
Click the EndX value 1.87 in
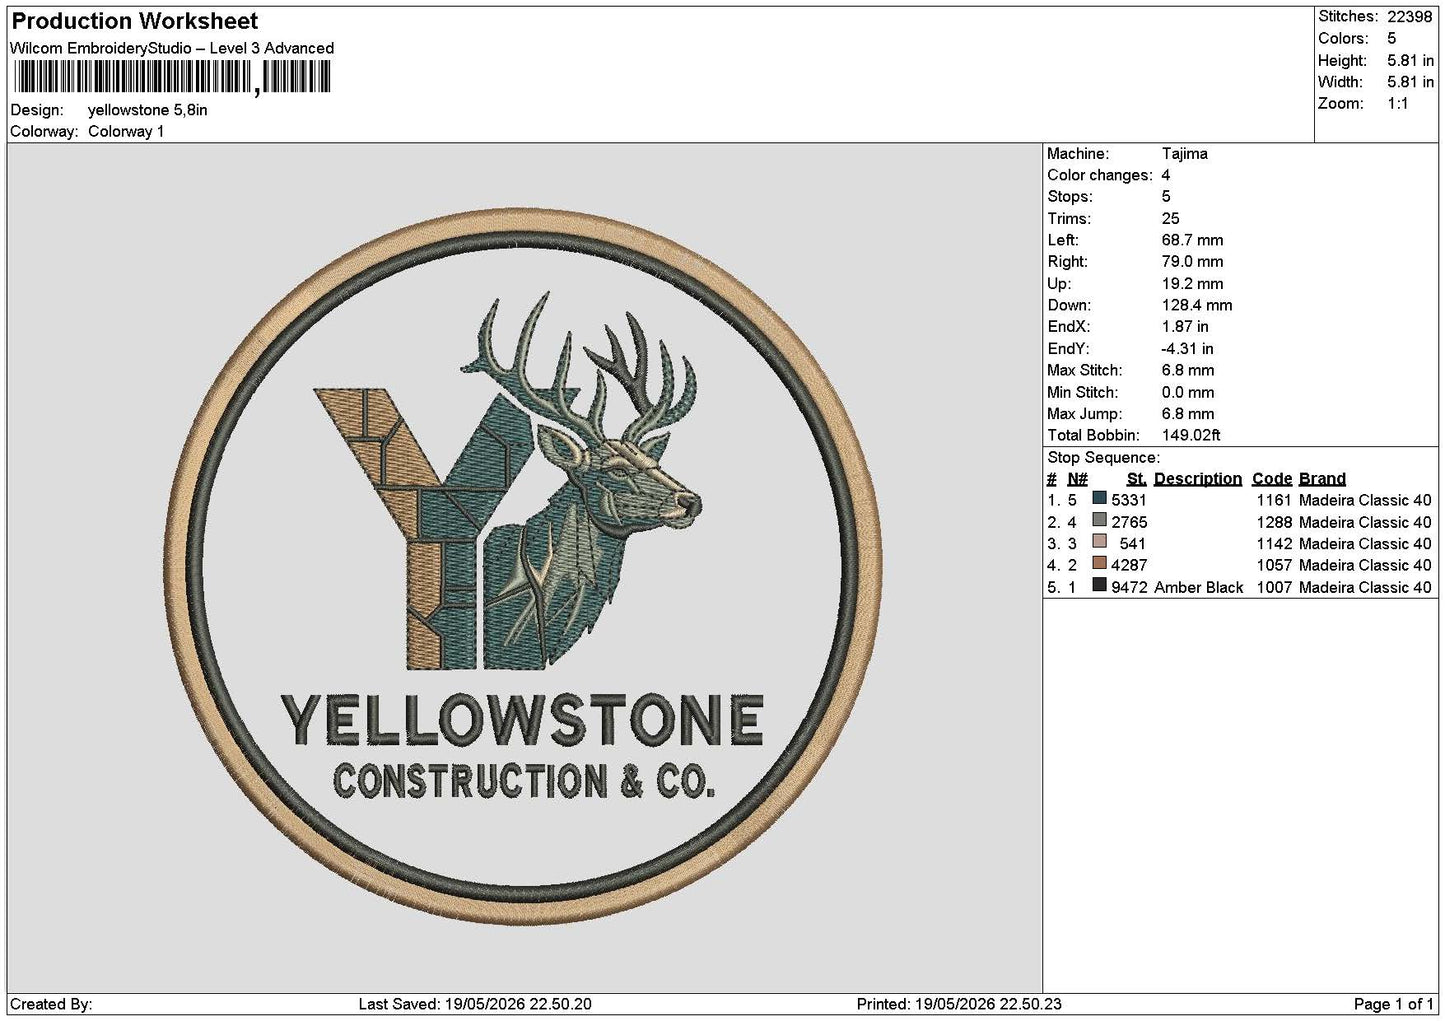pyautogui.click(x=1185, y=327)
